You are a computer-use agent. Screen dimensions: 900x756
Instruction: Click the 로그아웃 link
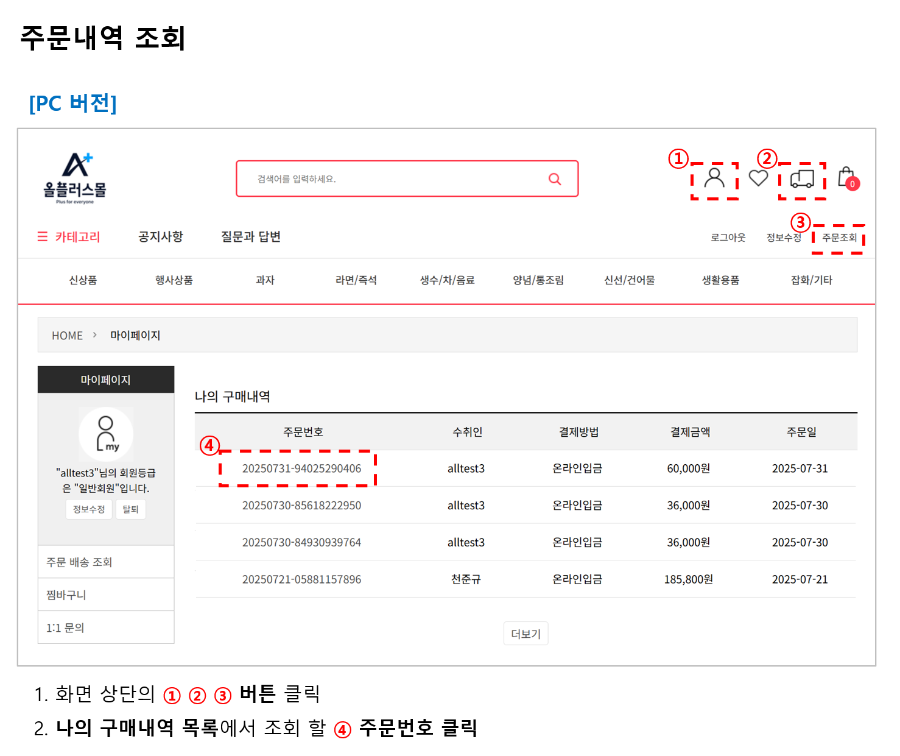pyautogui.click(x=728, y=238)
